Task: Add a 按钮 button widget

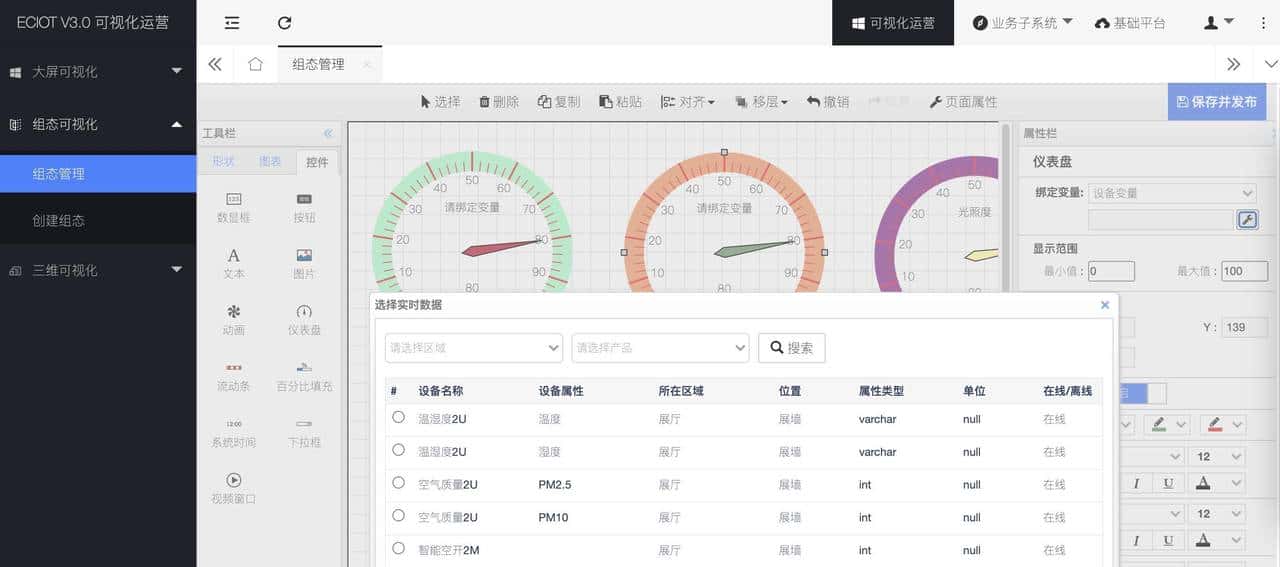Action: coord(304,207)
